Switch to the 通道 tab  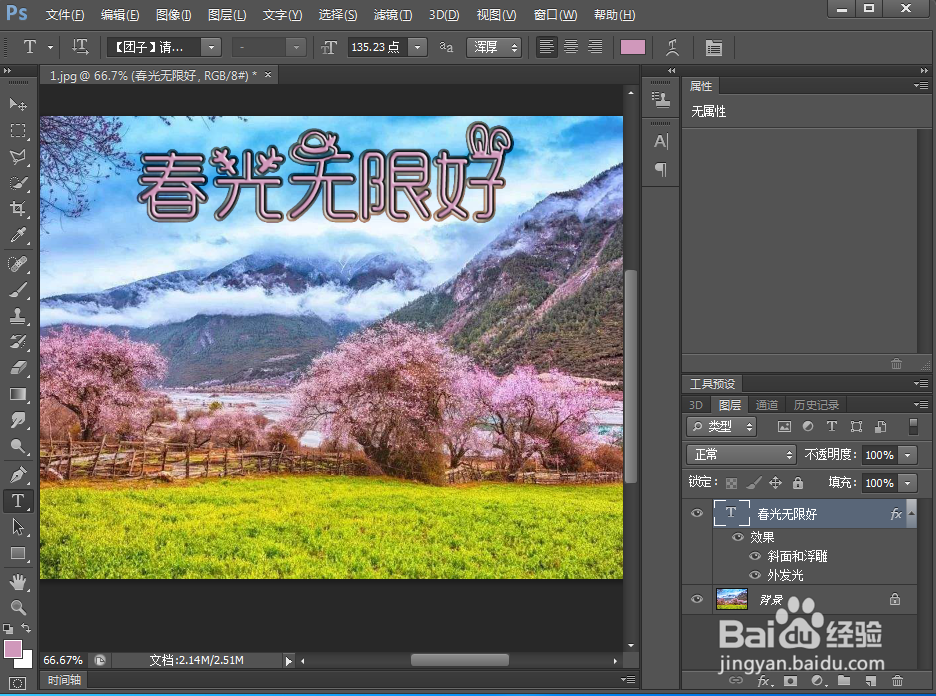[x=766, y=404]
